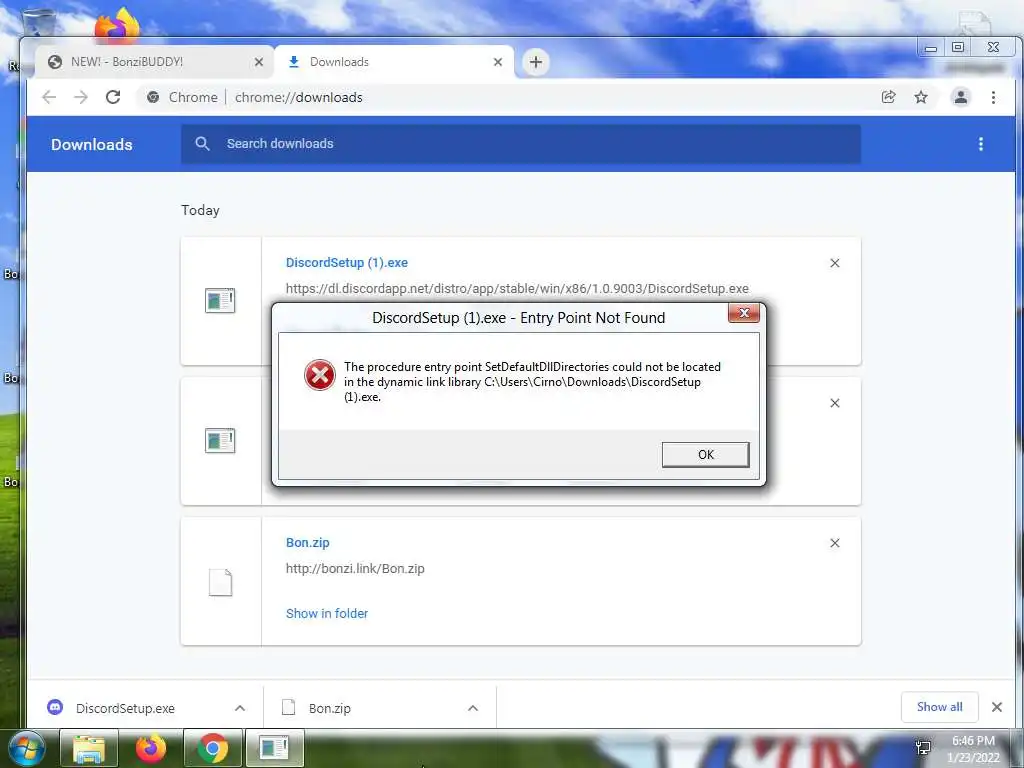Reload the downloads page
This screenshot has width=1024, height=768.
(x=113, y=97)
